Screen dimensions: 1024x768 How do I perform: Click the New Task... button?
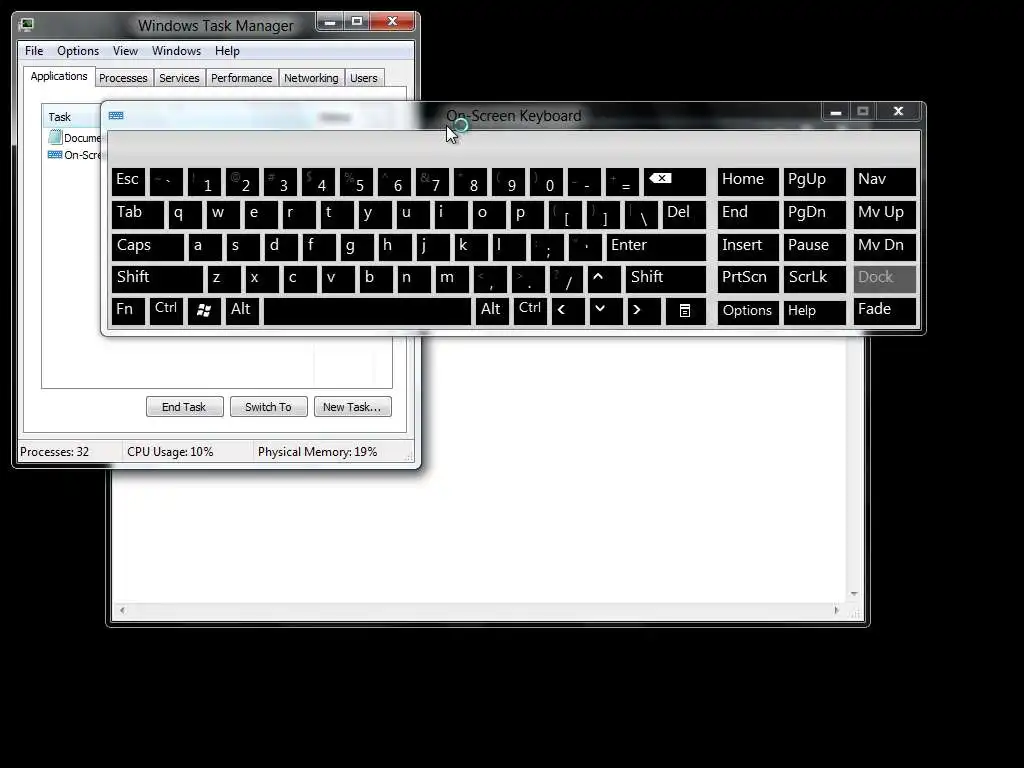[352, 407]
